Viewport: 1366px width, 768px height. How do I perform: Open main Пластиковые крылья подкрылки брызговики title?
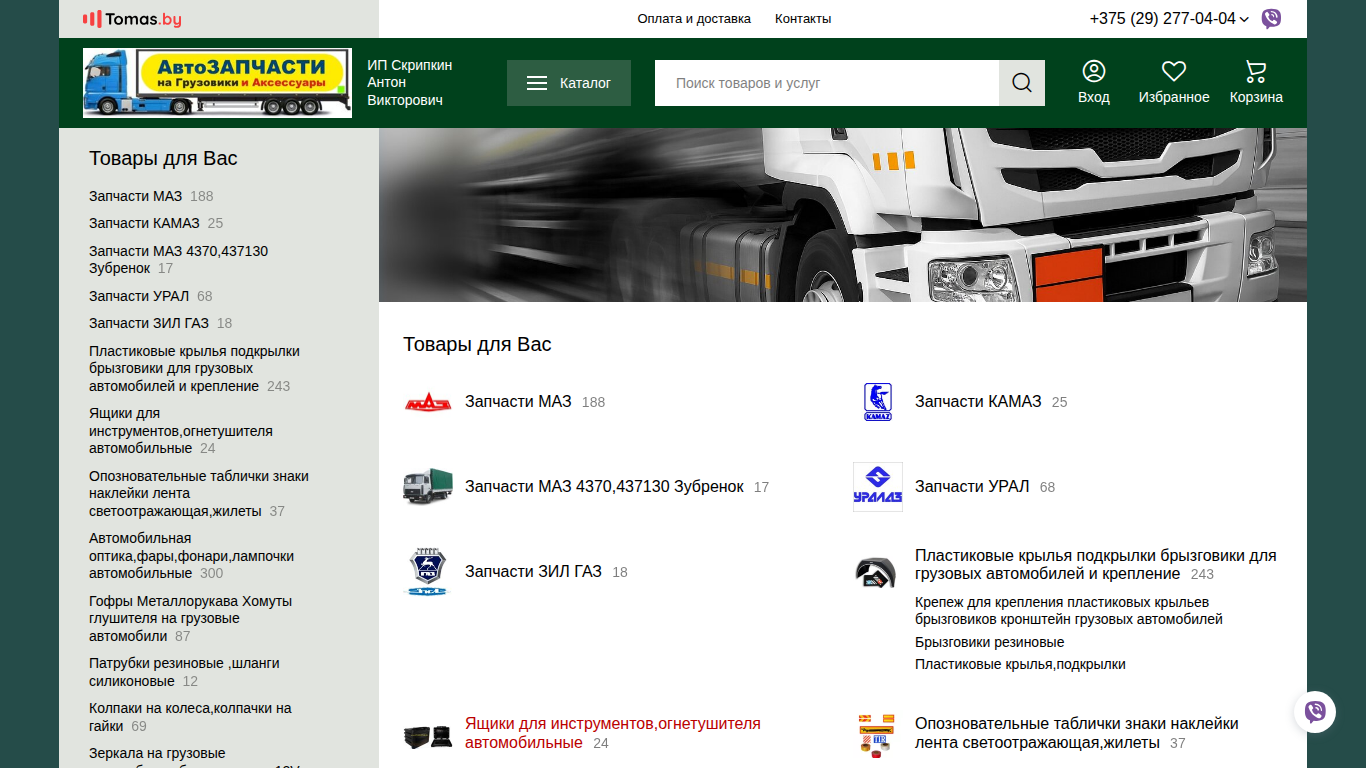click(x=1096, y=565)
